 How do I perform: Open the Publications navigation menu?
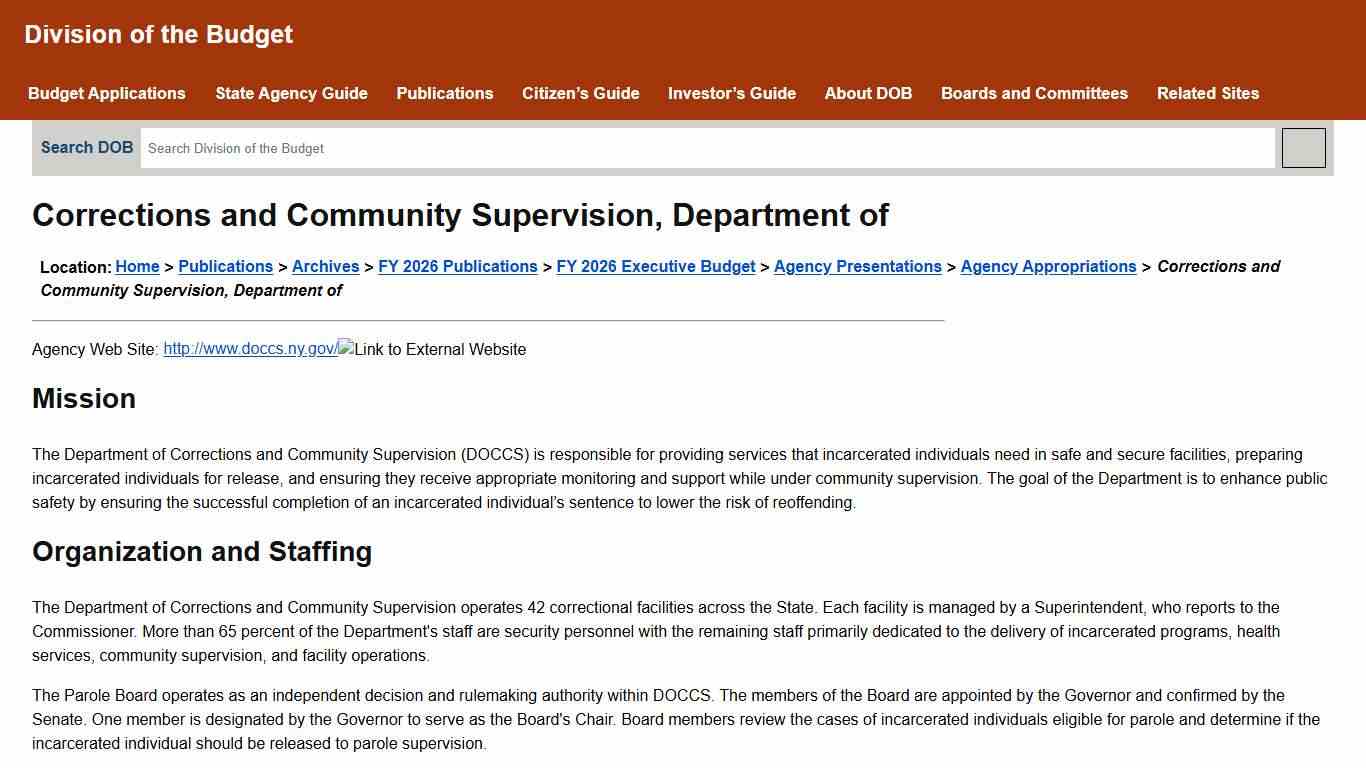444,93
